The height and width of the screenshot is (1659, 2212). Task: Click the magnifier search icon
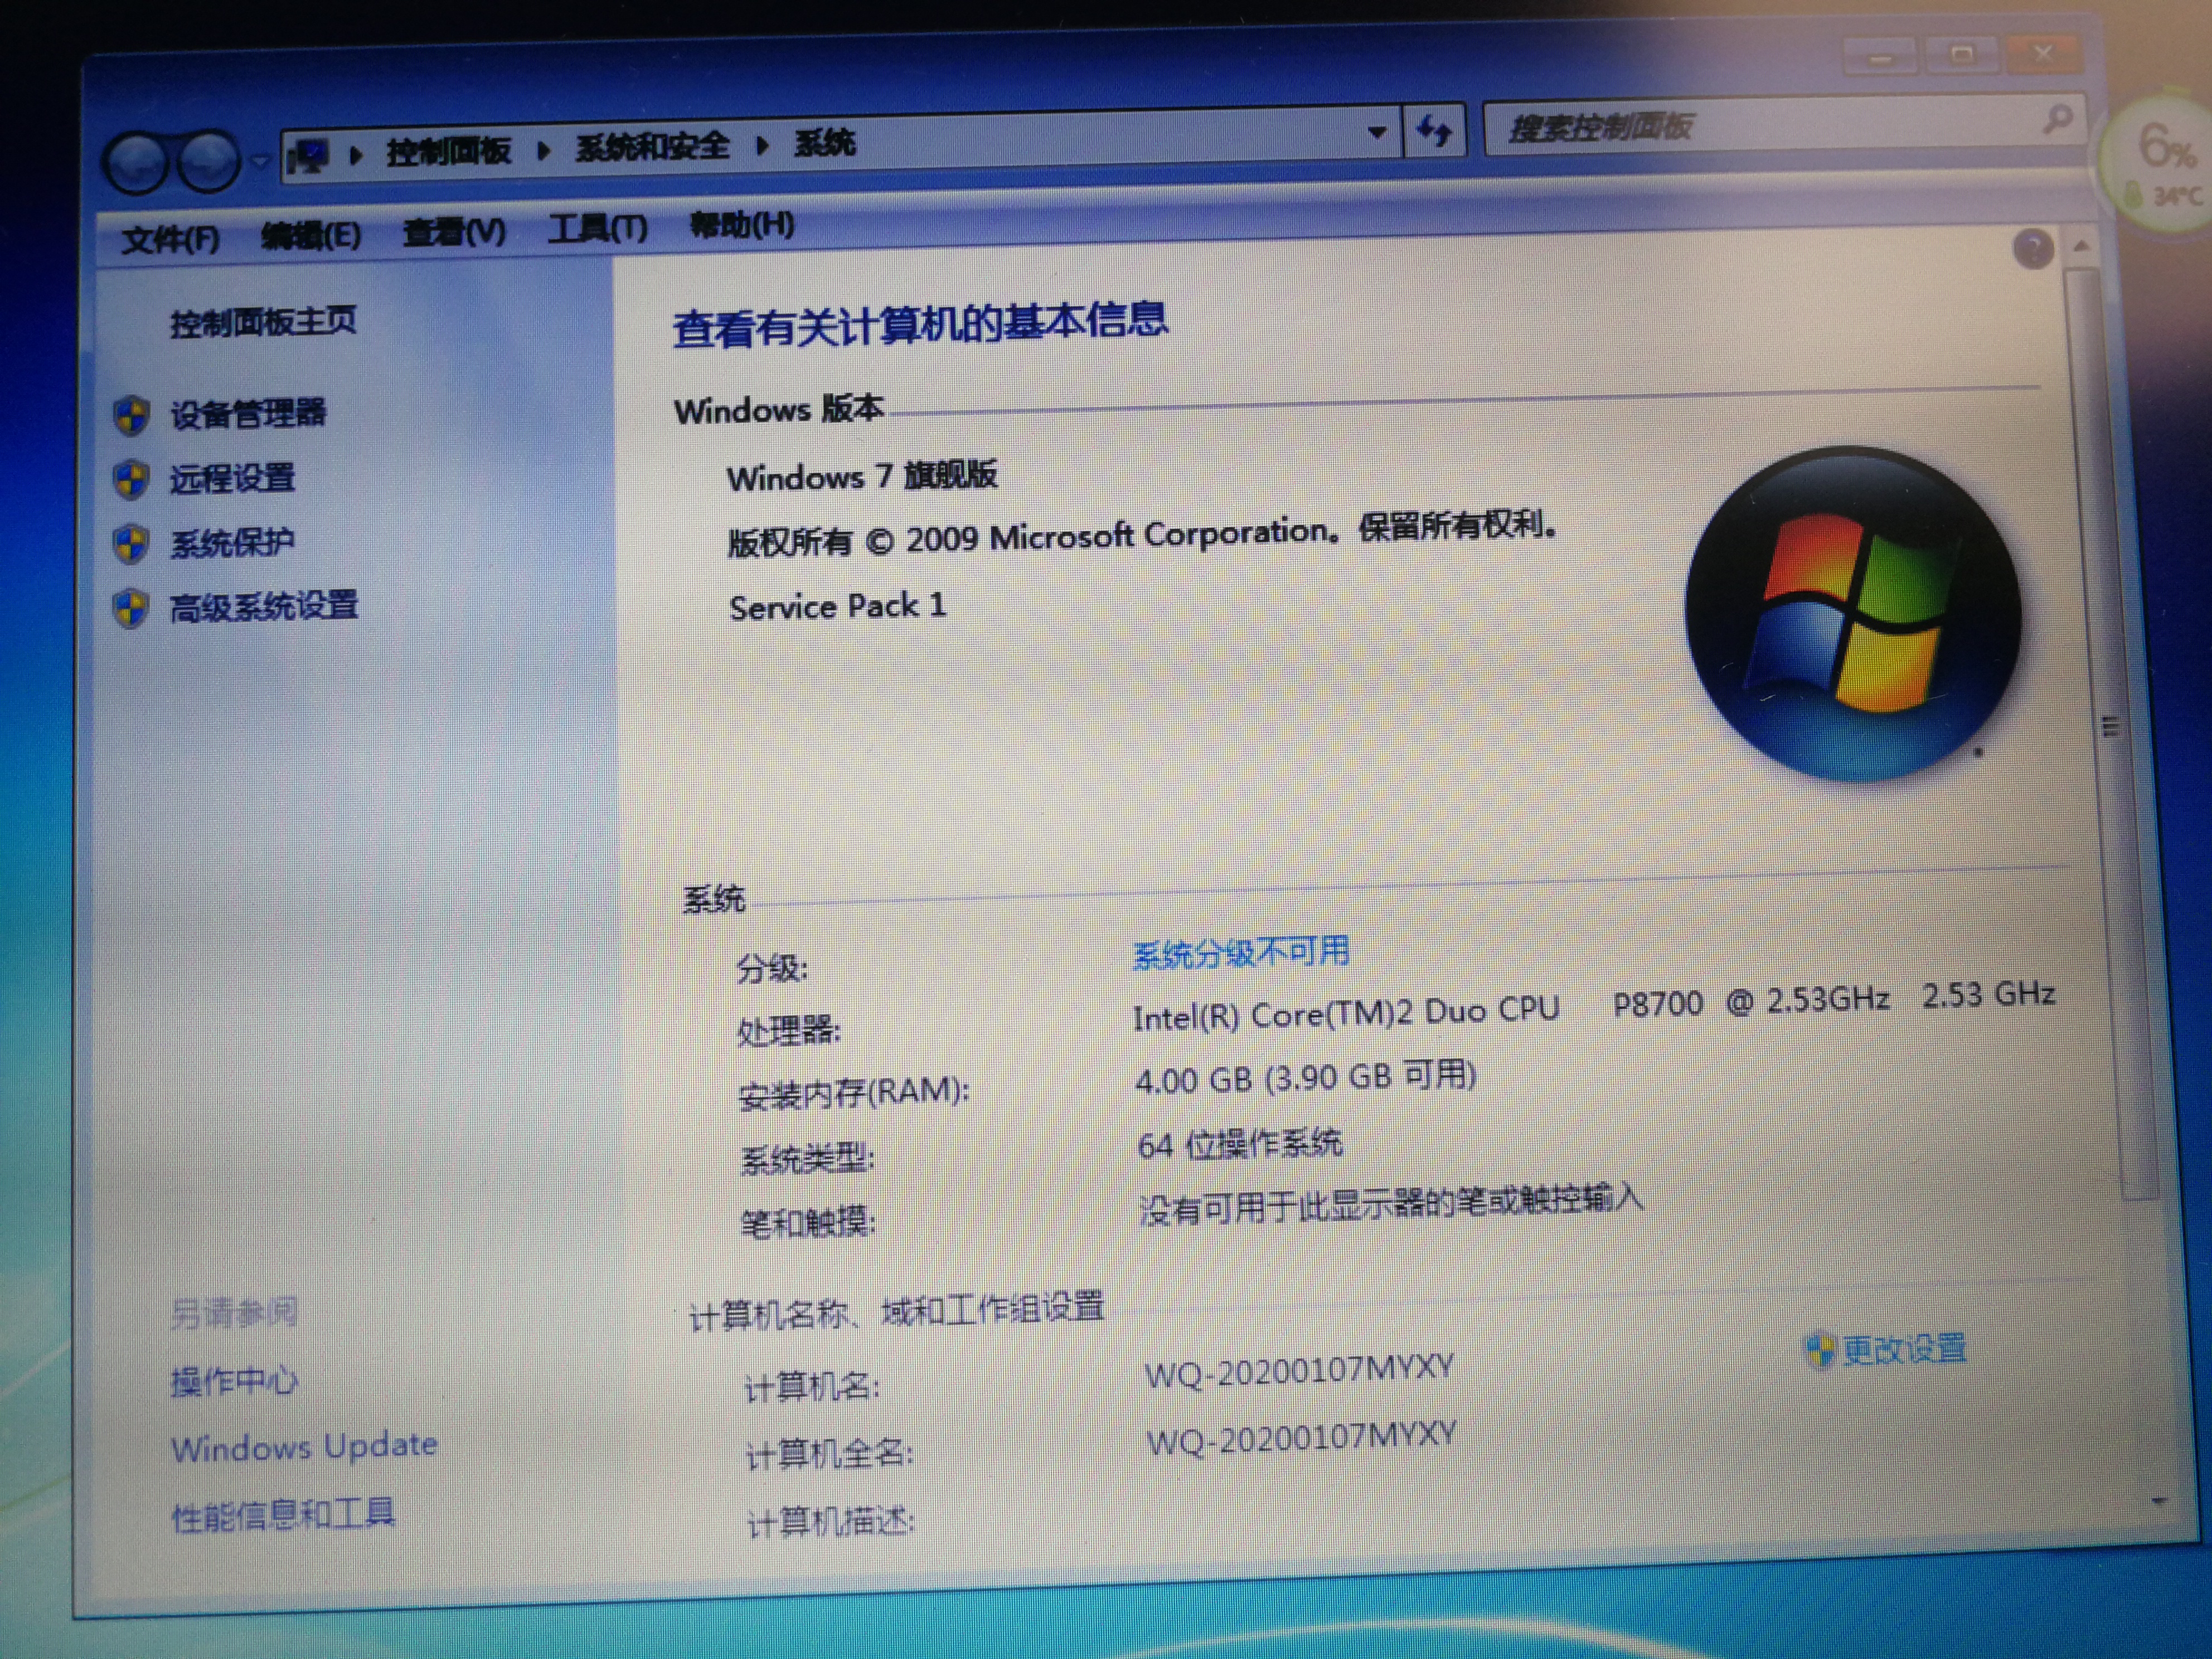pyautogui.click(x=2057, y=119)
